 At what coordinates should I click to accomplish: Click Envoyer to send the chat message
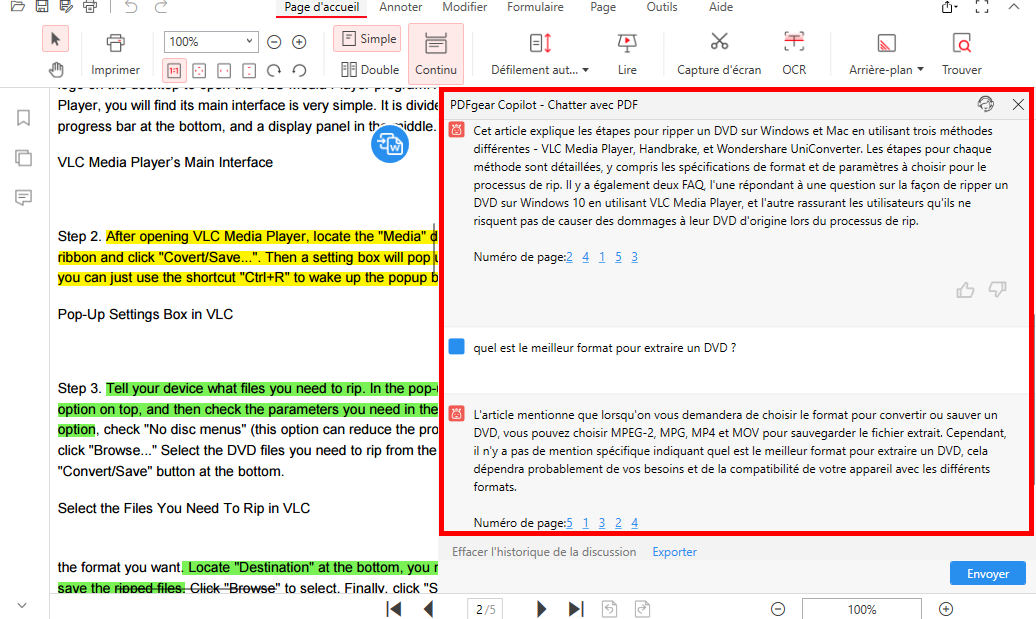(x=987, y=573)
